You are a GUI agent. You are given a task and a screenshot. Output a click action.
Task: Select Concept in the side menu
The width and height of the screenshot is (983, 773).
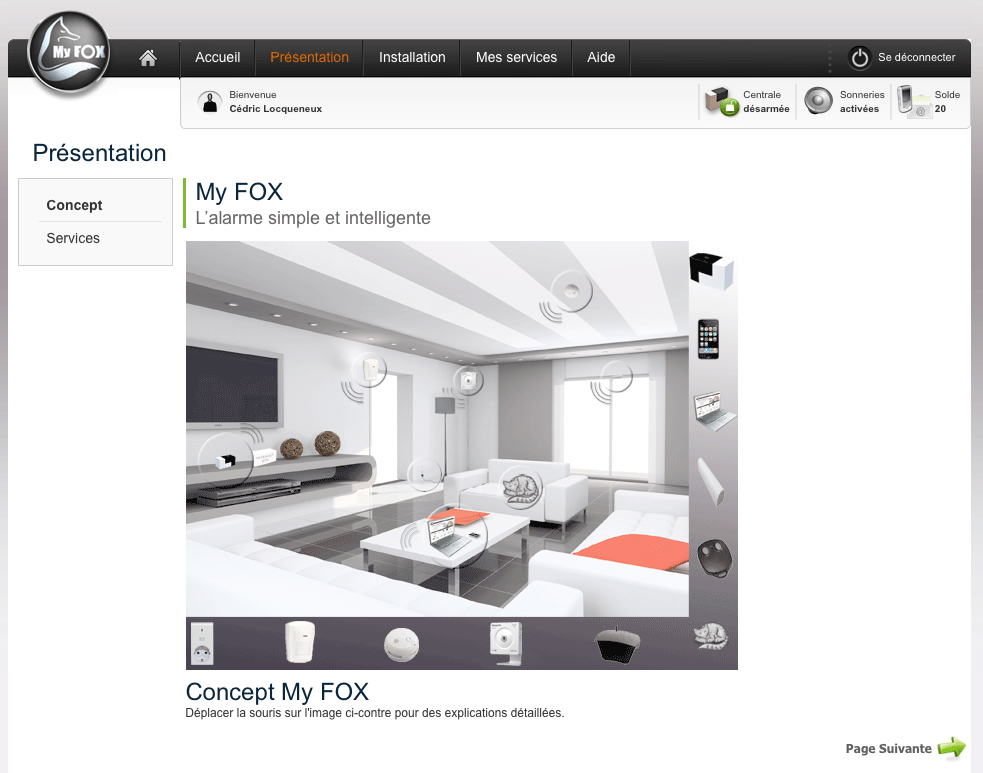(74, 205)
